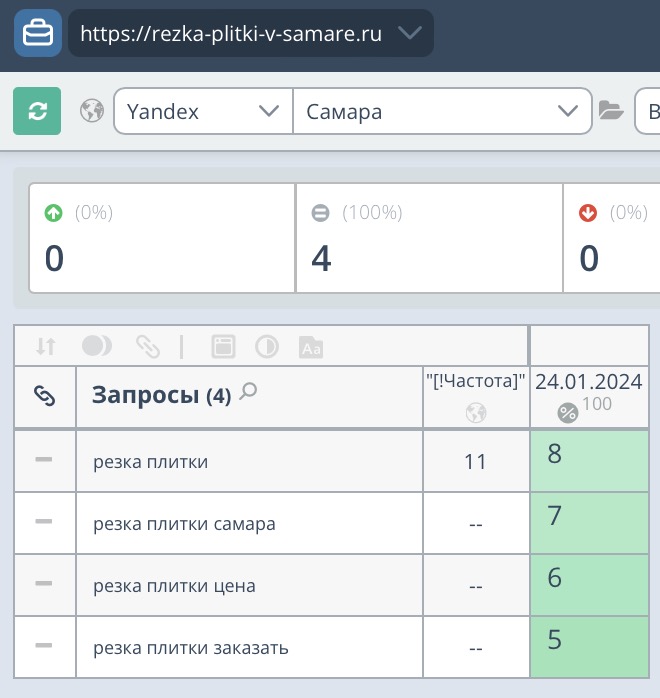Toggle the half-filled contrast circle icon
660x698 pixels.
coord(267,347)
